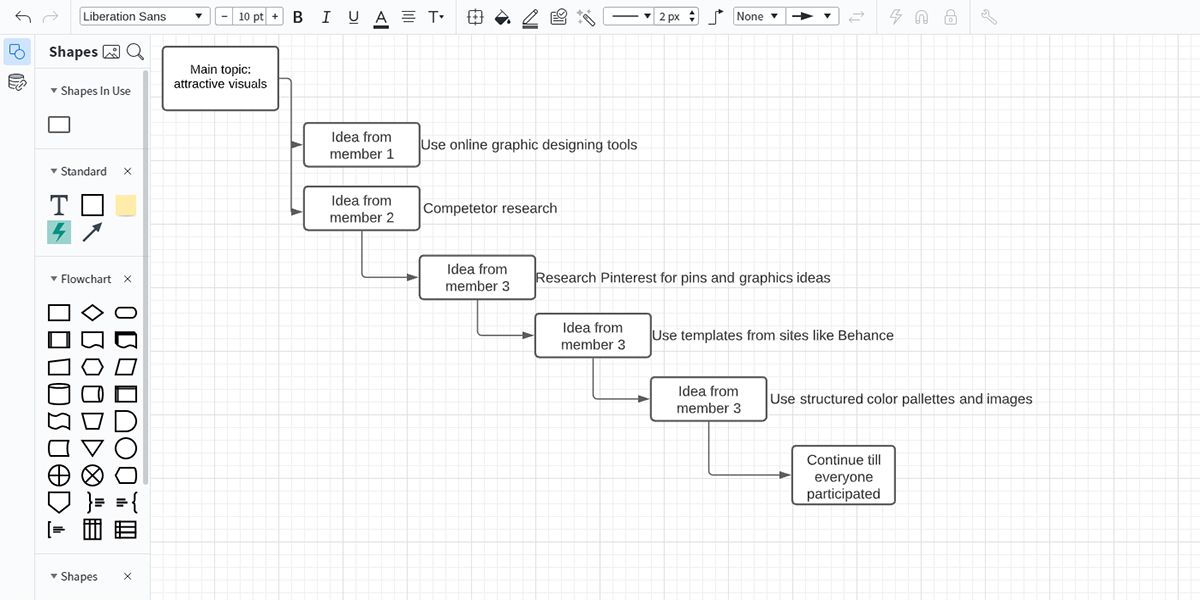Open the image insert icon beside Shapes
This screenshot has height=600, width=1200.
[112, 52]
